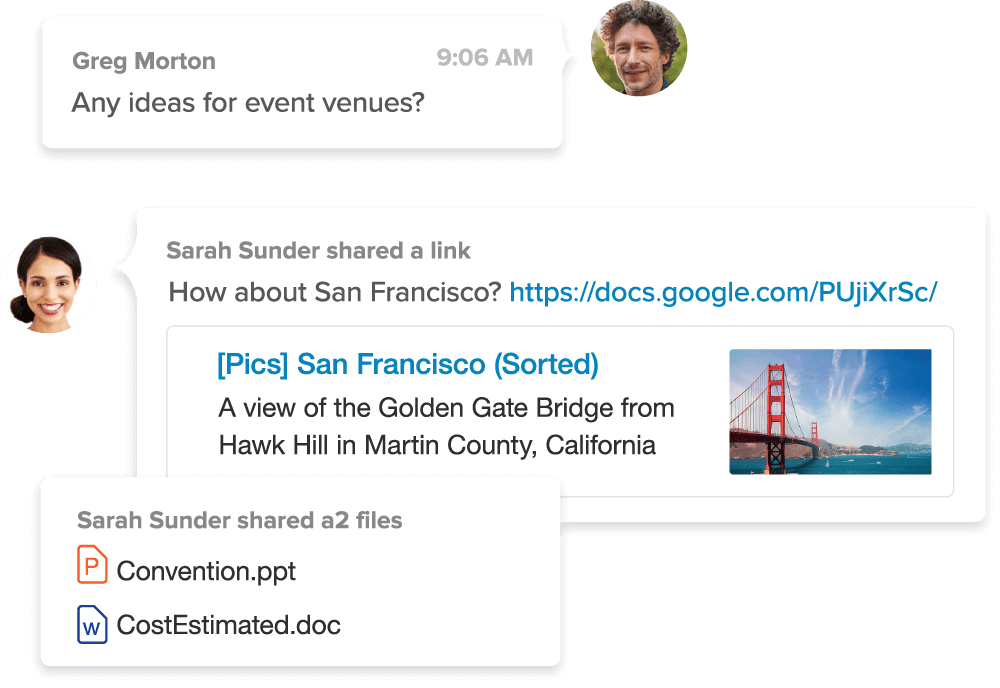Select the "How about San Francisco?" text
The height and width of the screenshot is (688, 1000).
(x=335, y=293)
